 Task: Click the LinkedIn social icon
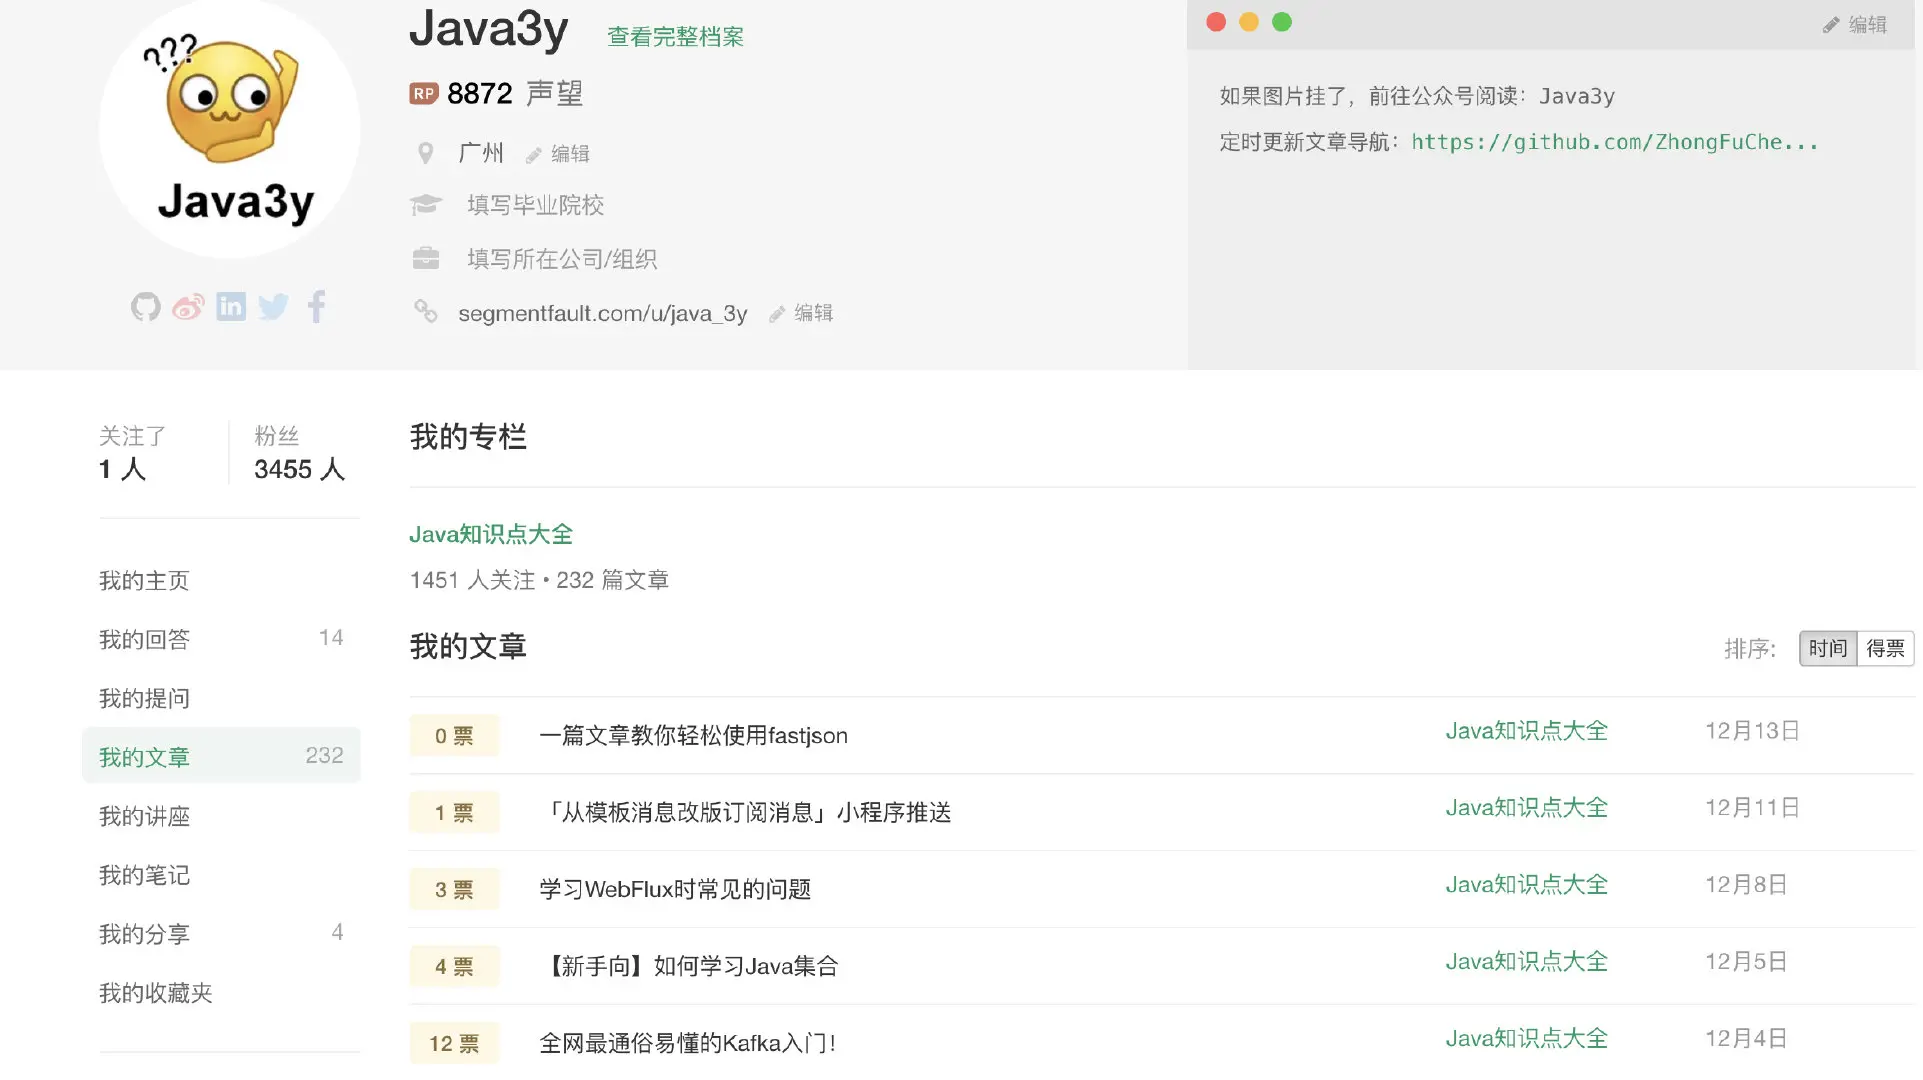tap(231, 306)
